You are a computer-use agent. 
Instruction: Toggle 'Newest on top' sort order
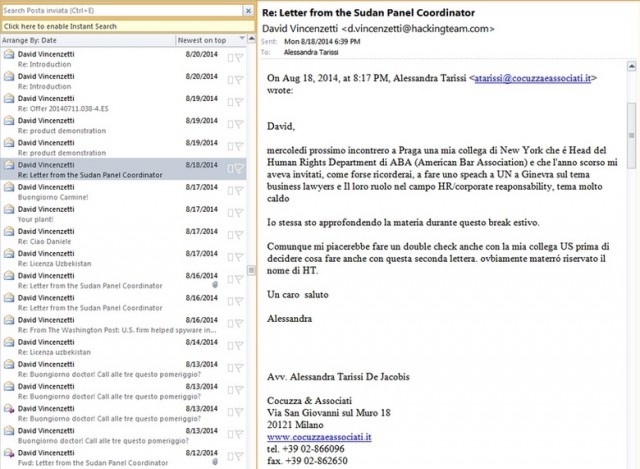point(202,40)
